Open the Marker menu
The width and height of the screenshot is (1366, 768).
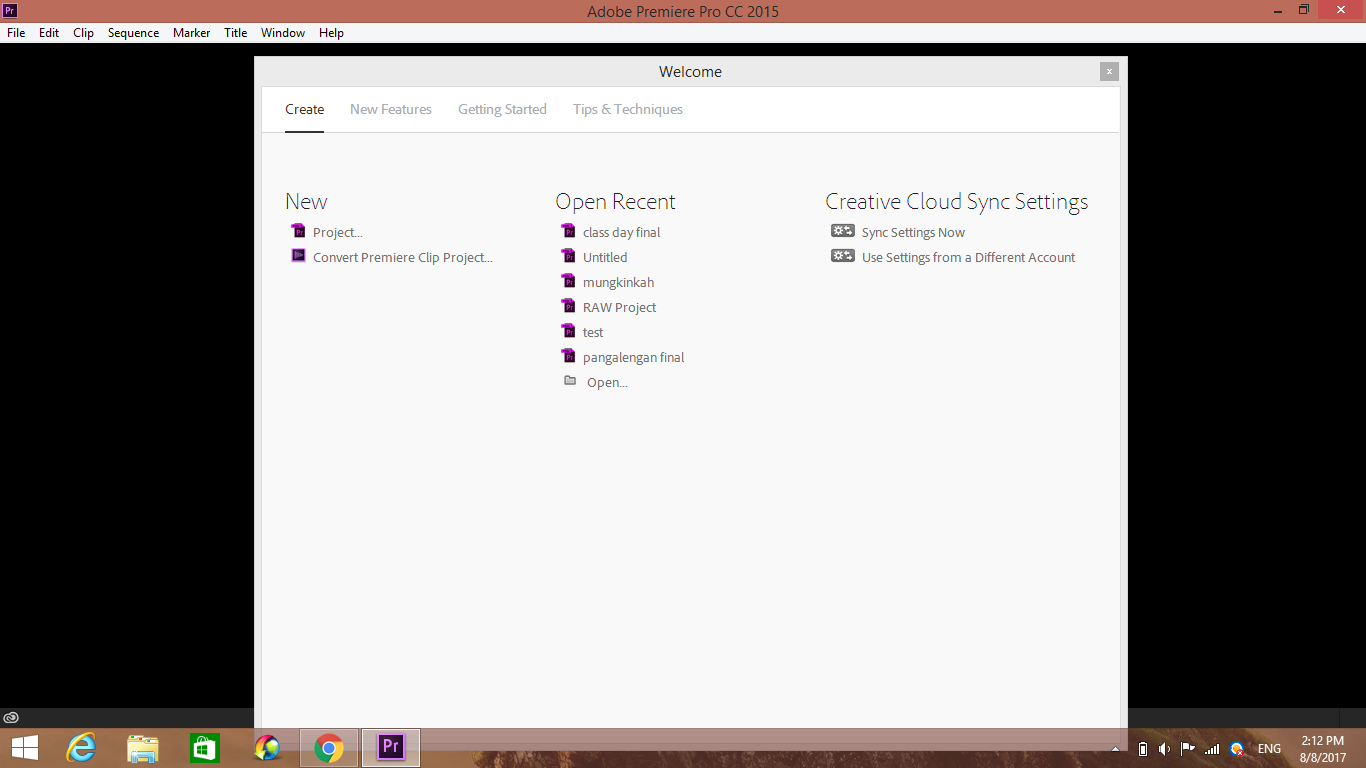point(191,32)
